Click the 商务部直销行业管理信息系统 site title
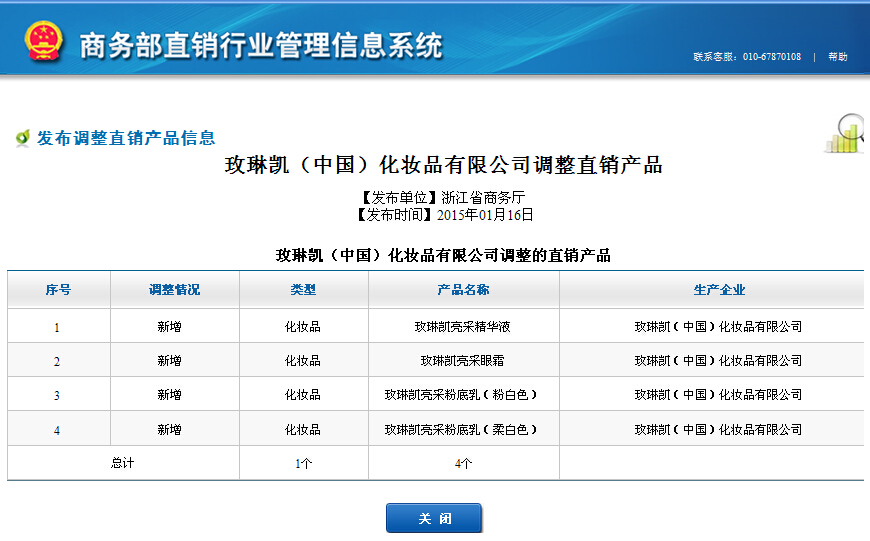 click(260, 45)
